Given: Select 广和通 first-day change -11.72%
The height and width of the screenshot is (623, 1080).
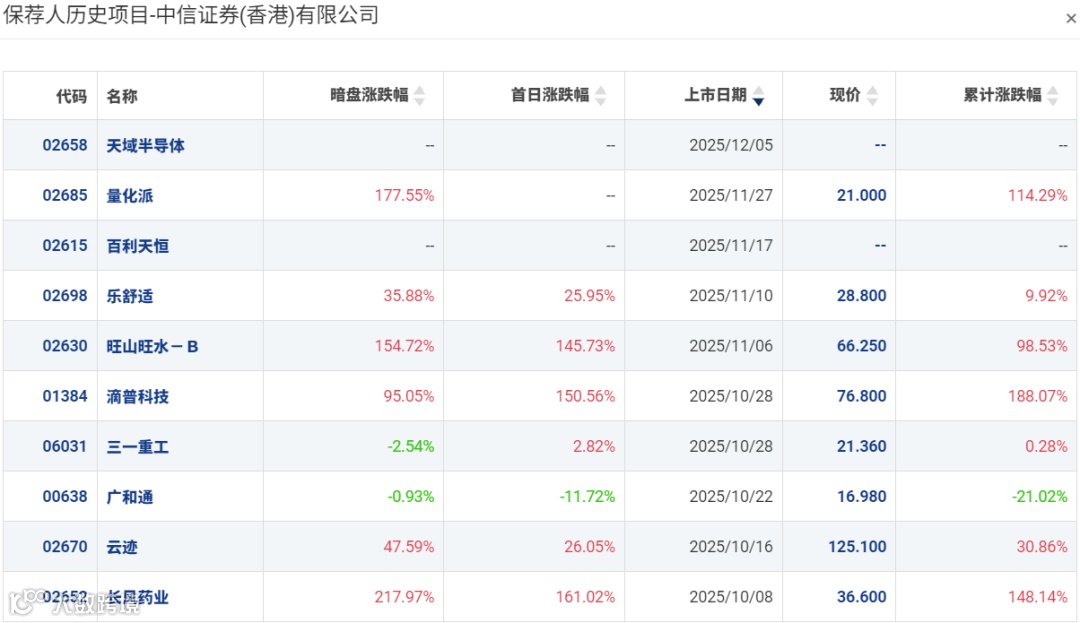Looking at the screenshot, I should coord(587,497).
